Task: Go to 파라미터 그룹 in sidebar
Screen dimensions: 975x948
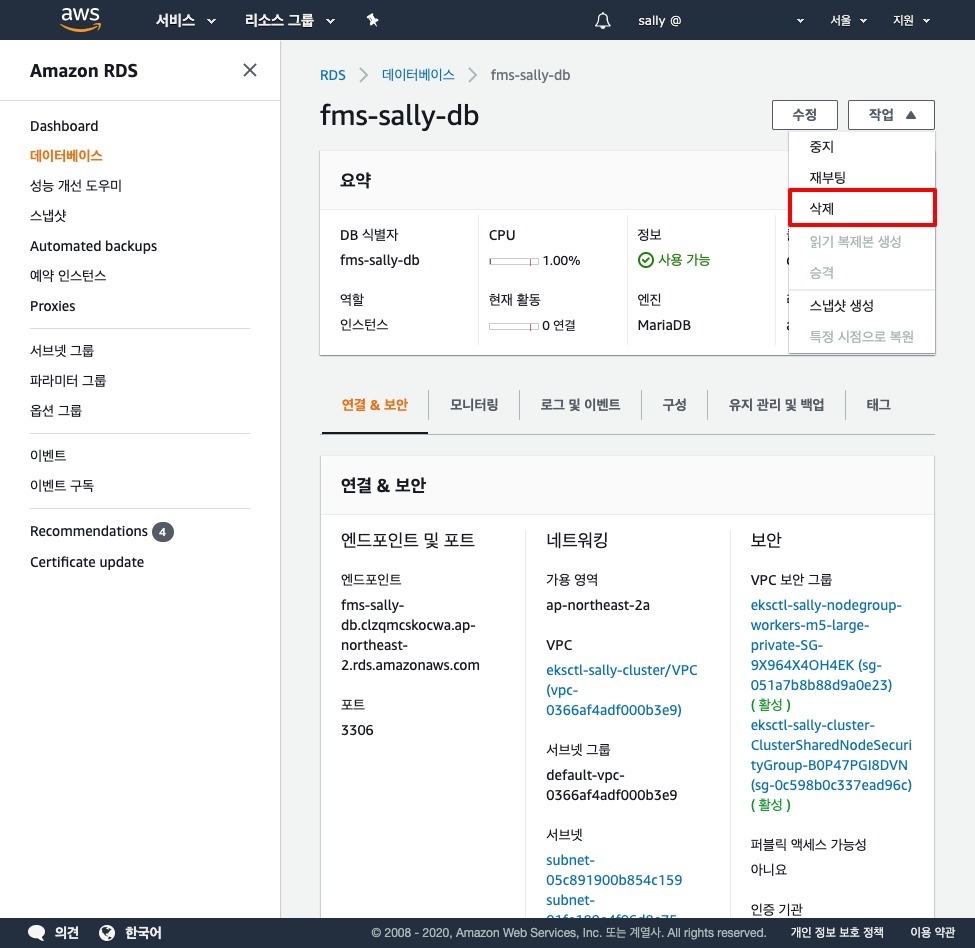Action: tap(68, 380)
